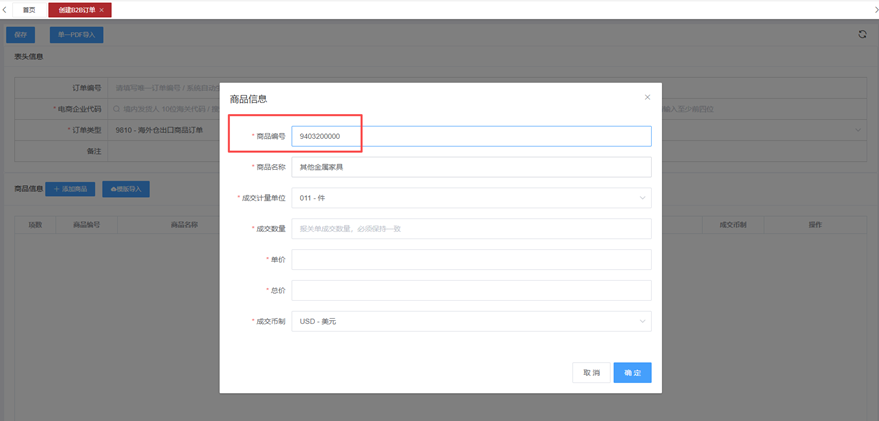Click the 表头信息 section title
This screenshot has height=421, width=879.
29,57
